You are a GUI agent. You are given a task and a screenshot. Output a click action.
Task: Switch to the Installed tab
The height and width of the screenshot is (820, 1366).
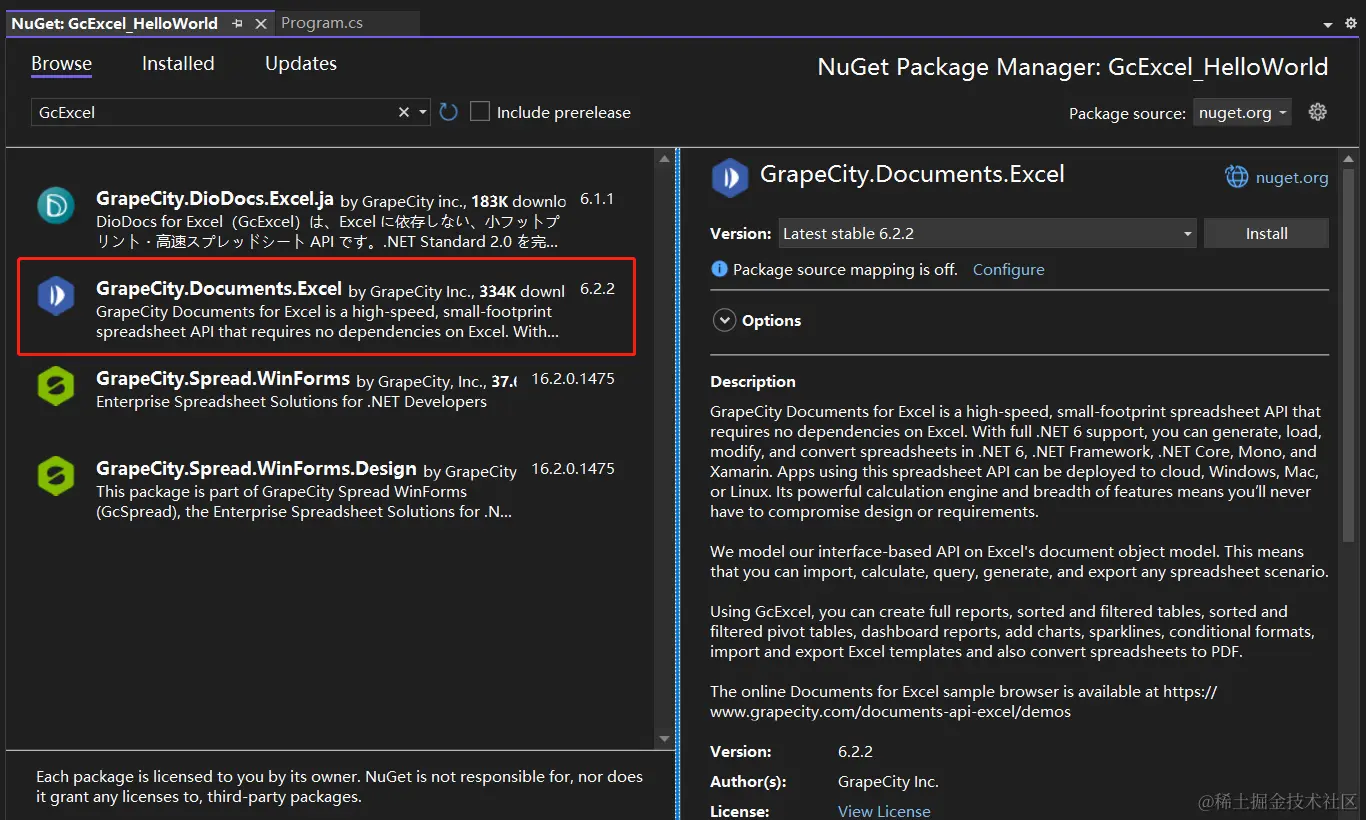178,63
